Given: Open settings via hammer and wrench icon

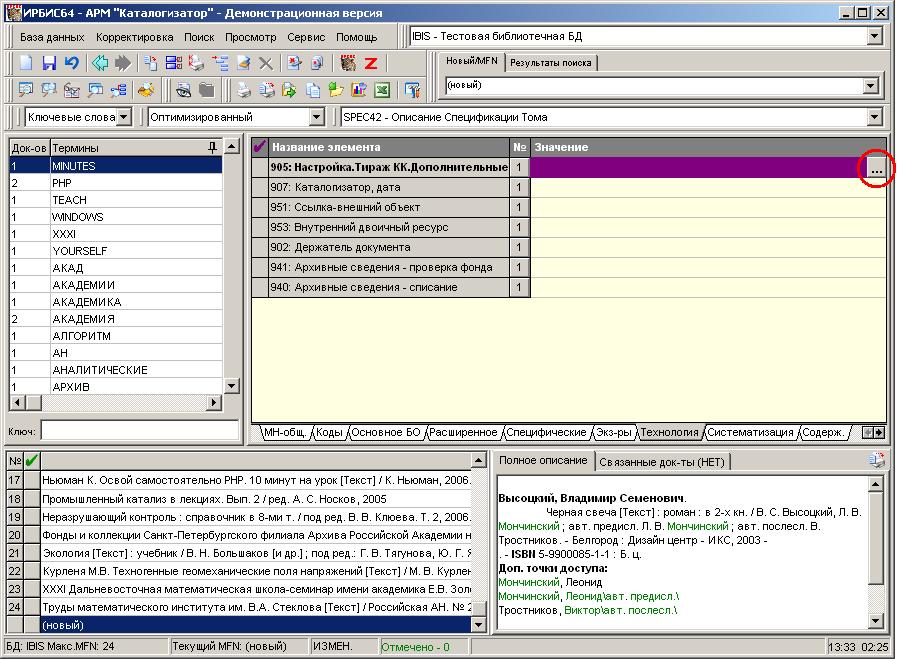Looking at the screenshot, I should 412,90.
